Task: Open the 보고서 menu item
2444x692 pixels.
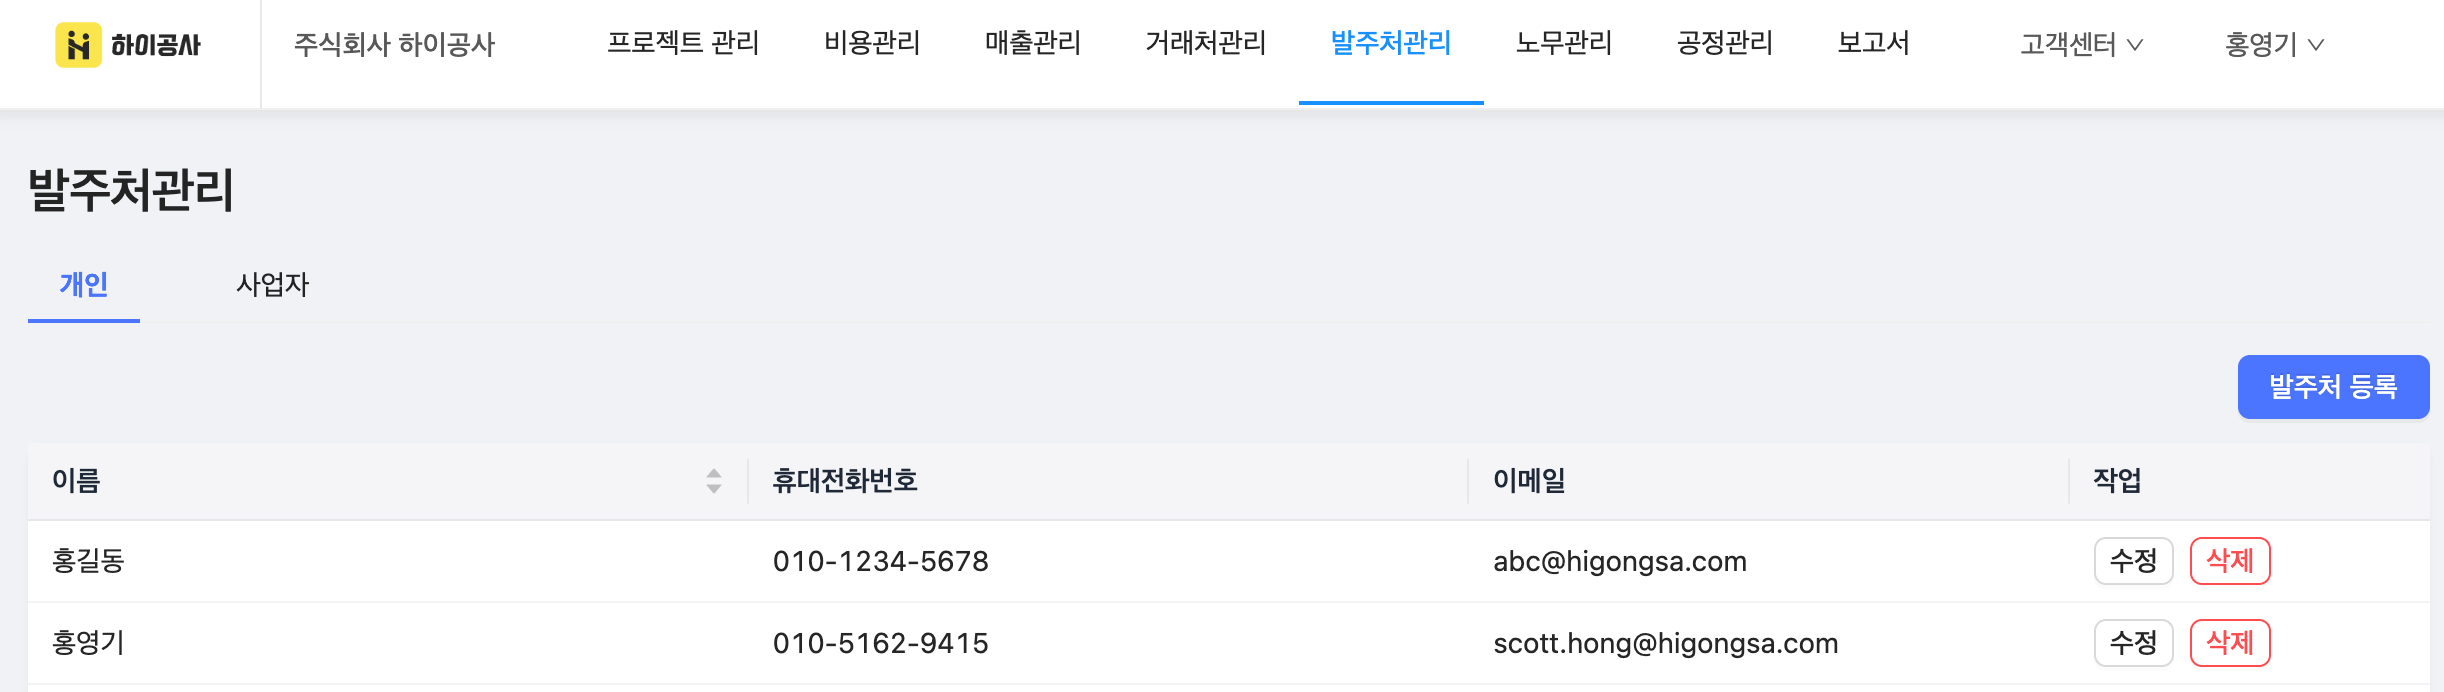Action: click(x=1874, y=43)
